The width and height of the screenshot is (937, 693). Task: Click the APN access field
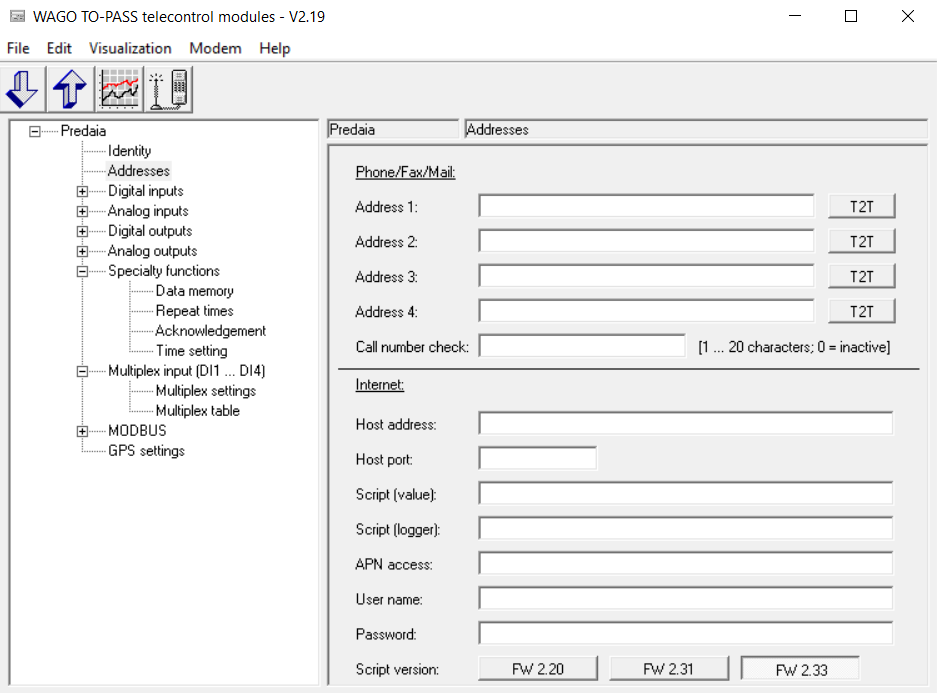[x=685, y=563]
